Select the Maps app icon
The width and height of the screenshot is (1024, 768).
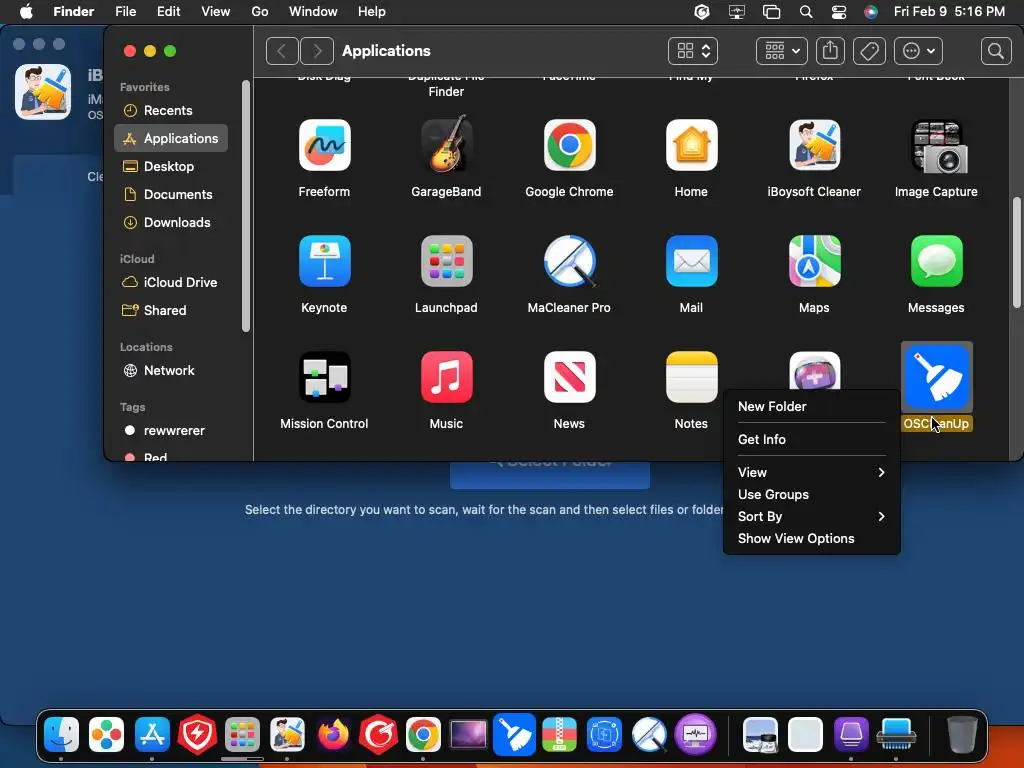click(814, 261)
